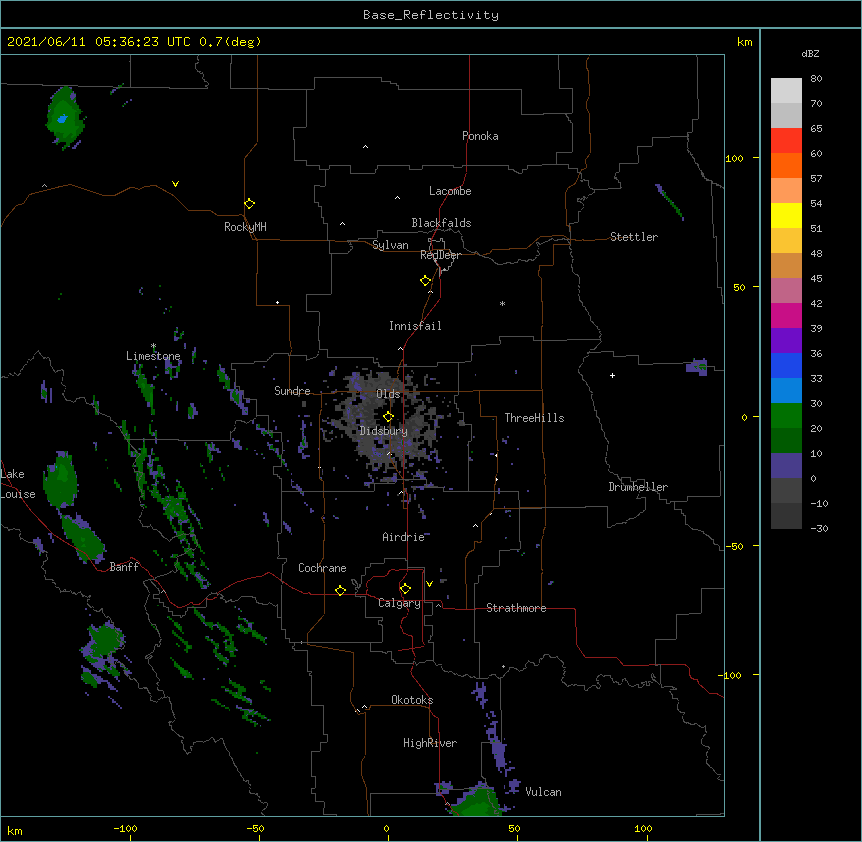Screen dimensions: 862x842
Task: Pick the purple 39 dBZ legend swatch
Action: (786, 340)
